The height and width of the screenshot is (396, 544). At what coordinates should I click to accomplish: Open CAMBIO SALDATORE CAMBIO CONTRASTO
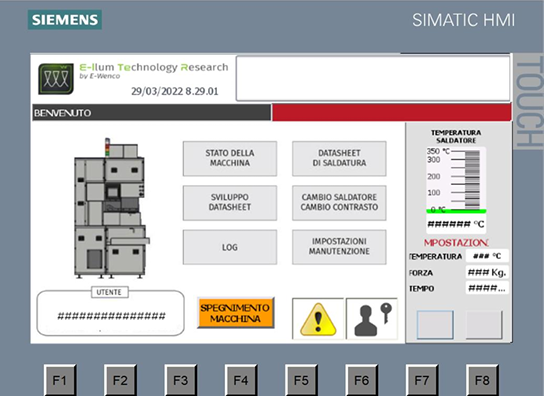339,203
